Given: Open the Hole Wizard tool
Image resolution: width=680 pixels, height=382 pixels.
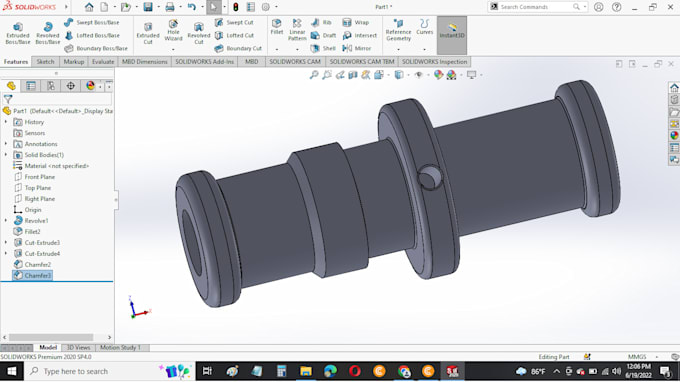Looking at the screenshot, I should (x=173, y=30).
